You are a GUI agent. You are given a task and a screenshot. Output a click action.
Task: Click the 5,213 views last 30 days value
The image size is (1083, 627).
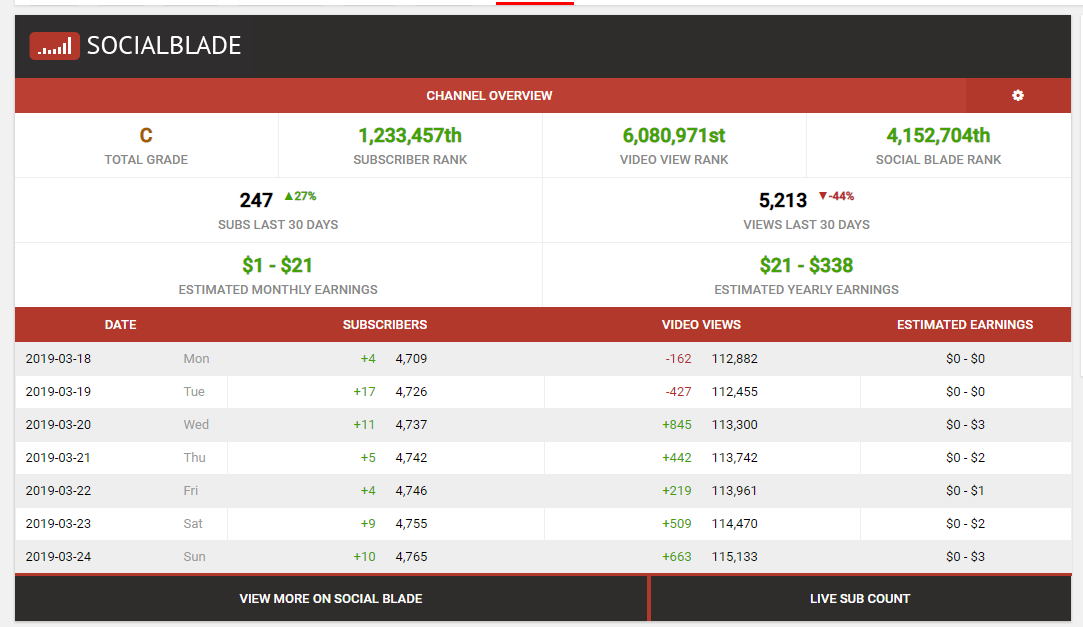tap(783, 200)
